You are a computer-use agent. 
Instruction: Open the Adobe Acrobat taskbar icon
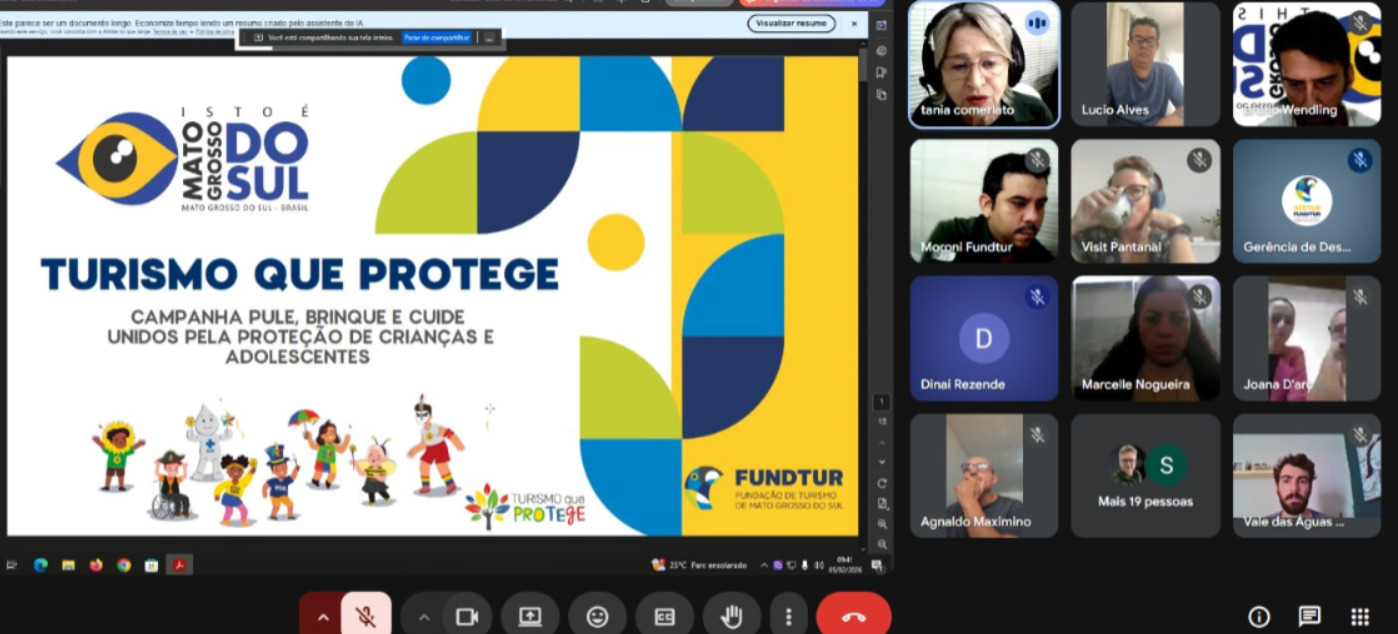point(180,565)
